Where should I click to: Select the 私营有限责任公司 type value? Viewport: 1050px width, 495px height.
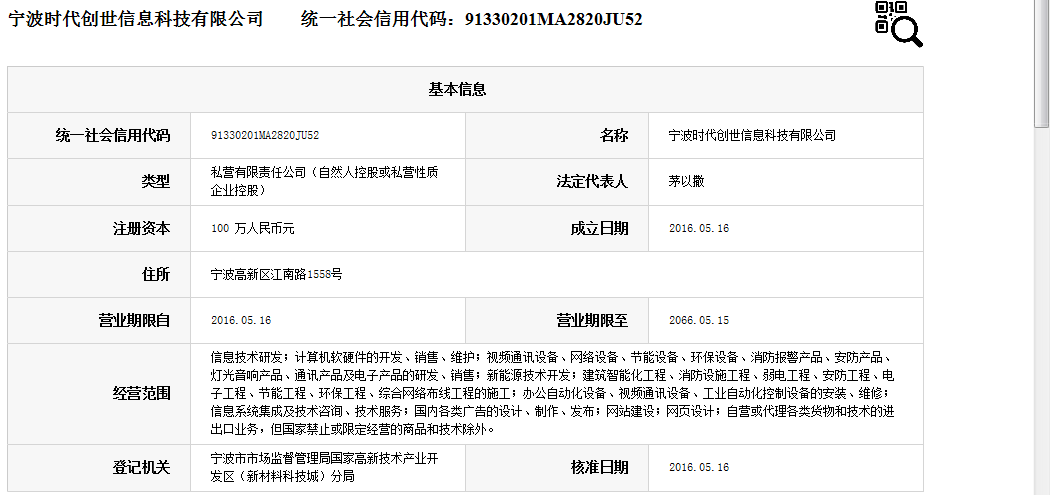[325, 182]
